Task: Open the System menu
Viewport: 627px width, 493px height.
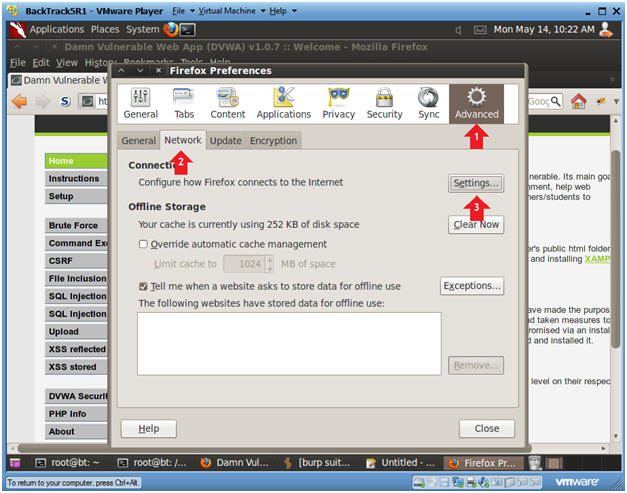Action: (142, 29)
